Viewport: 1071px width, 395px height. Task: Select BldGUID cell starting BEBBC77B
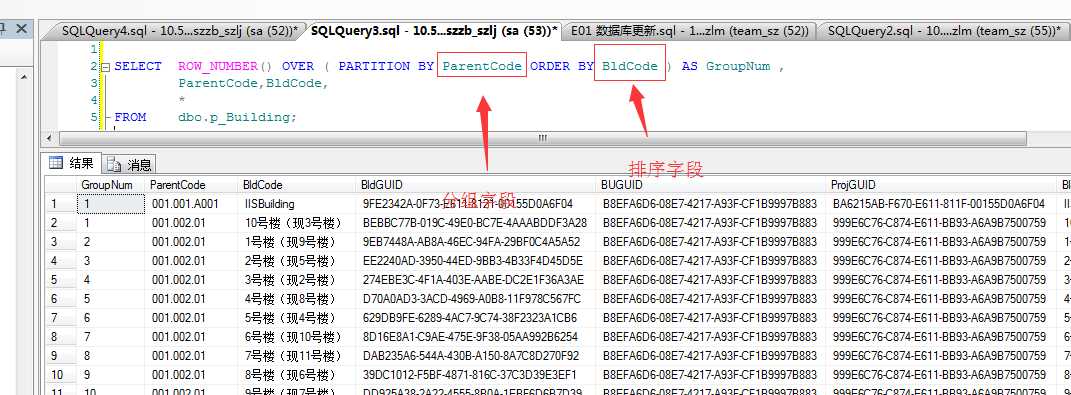click(x=475, y=223)
